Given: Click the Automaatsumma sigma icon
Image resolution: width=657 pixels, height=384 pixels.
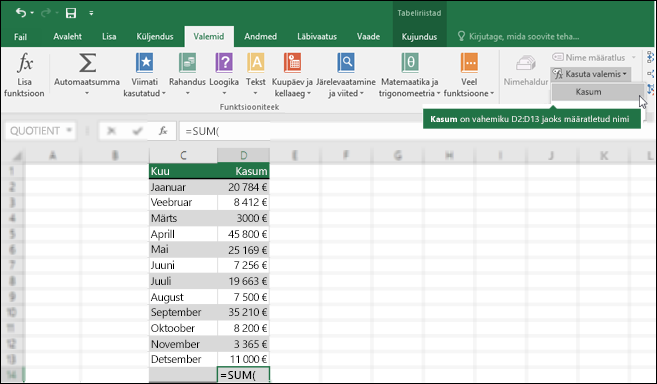Looking at the screenshot, I should point(87,64).
